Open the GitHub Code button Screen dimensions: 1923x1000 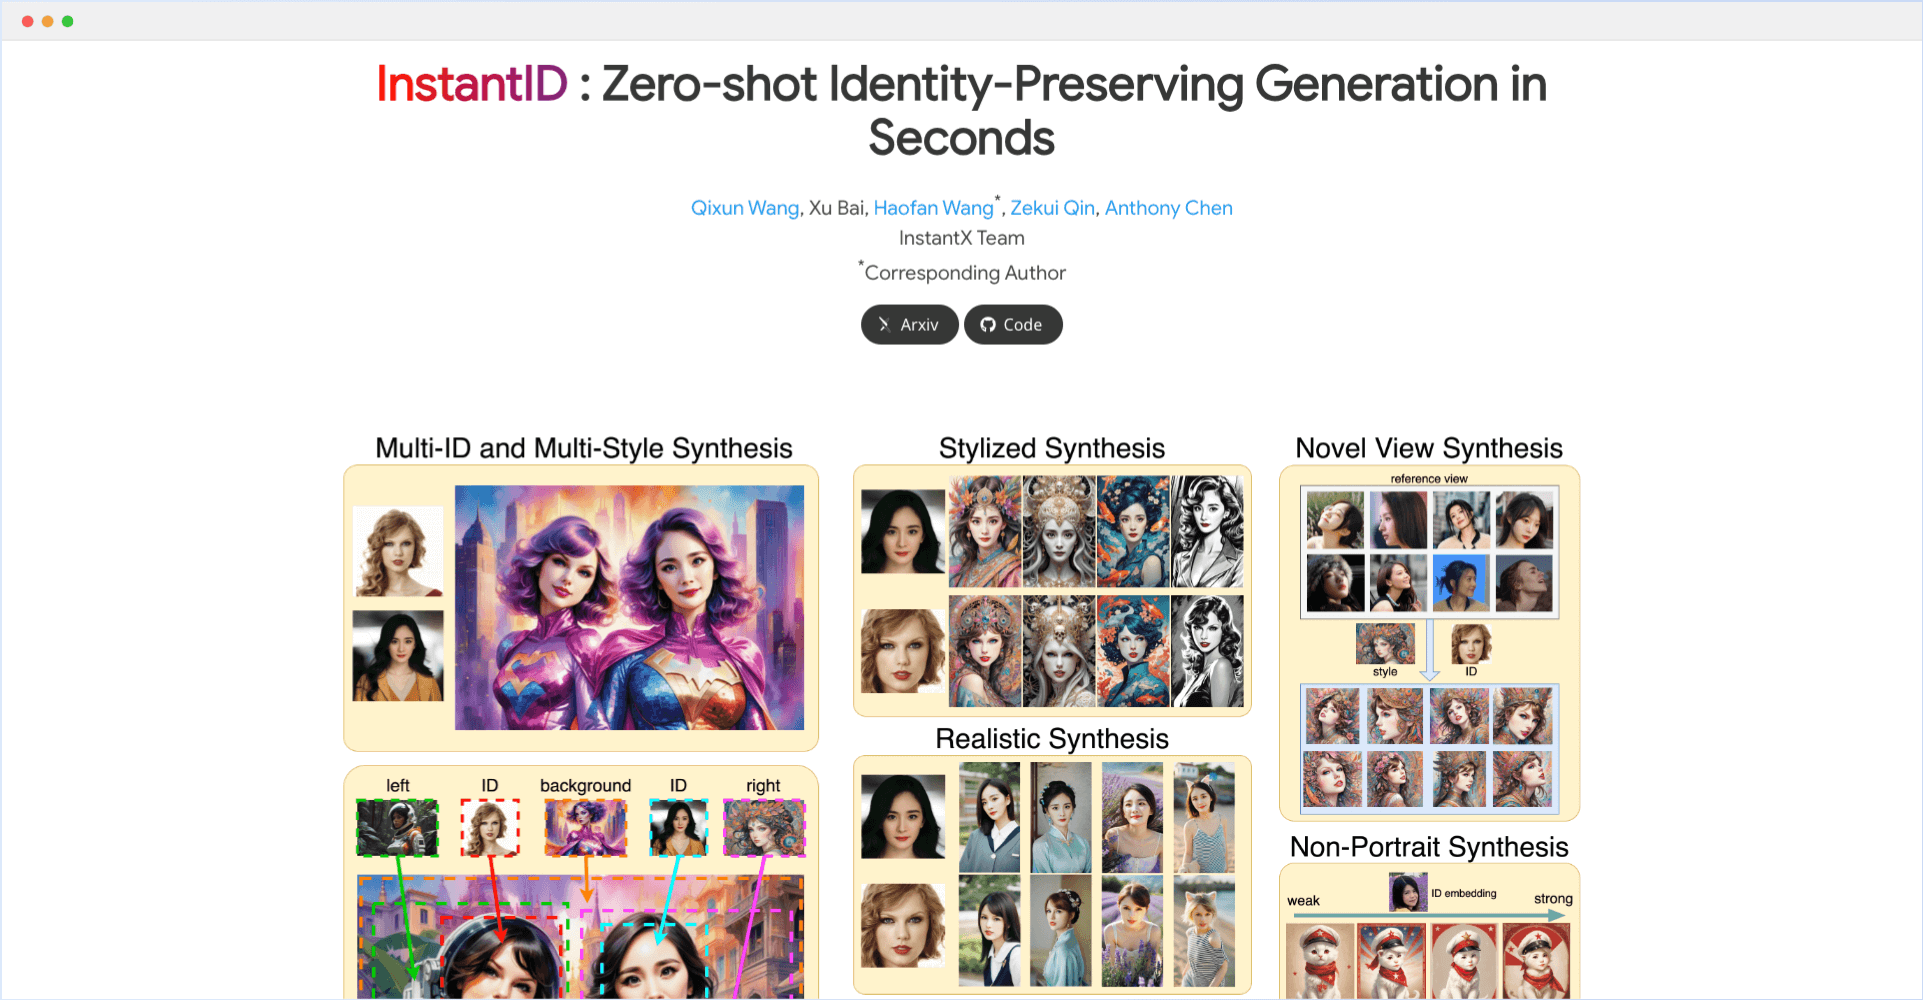point(1013,325)
